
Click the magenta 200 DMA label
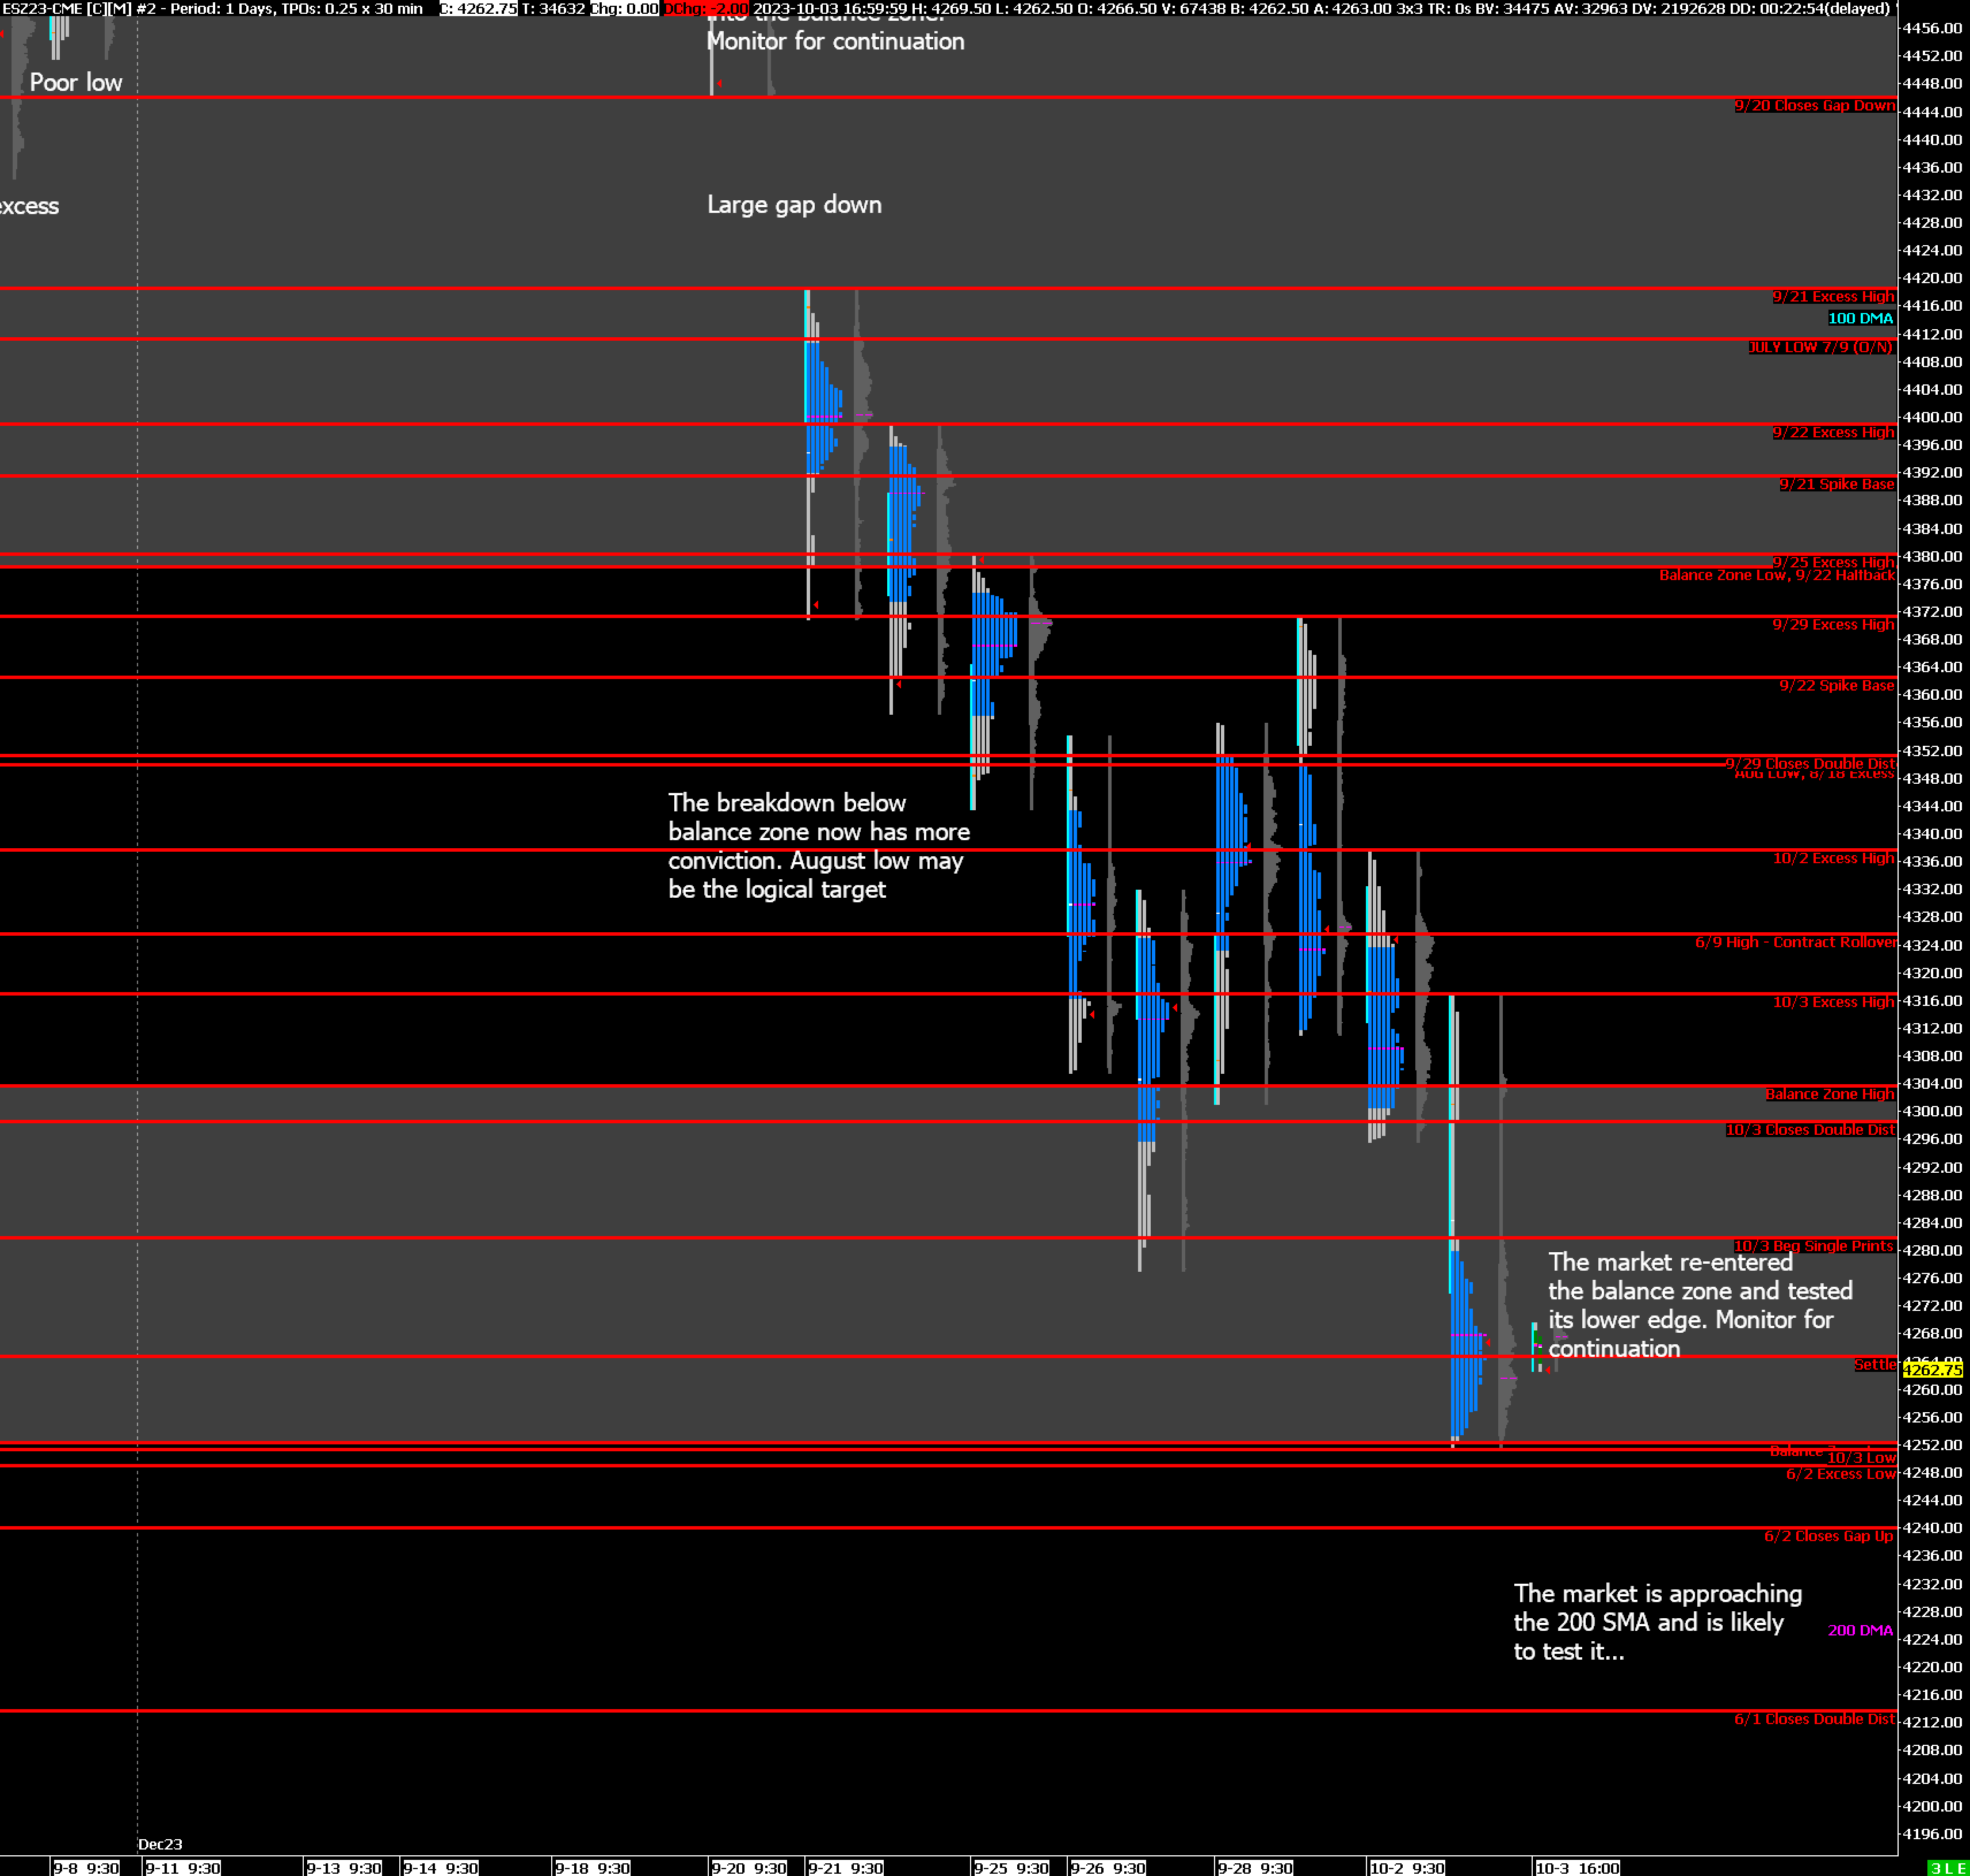click(x=1860, y=1630)
